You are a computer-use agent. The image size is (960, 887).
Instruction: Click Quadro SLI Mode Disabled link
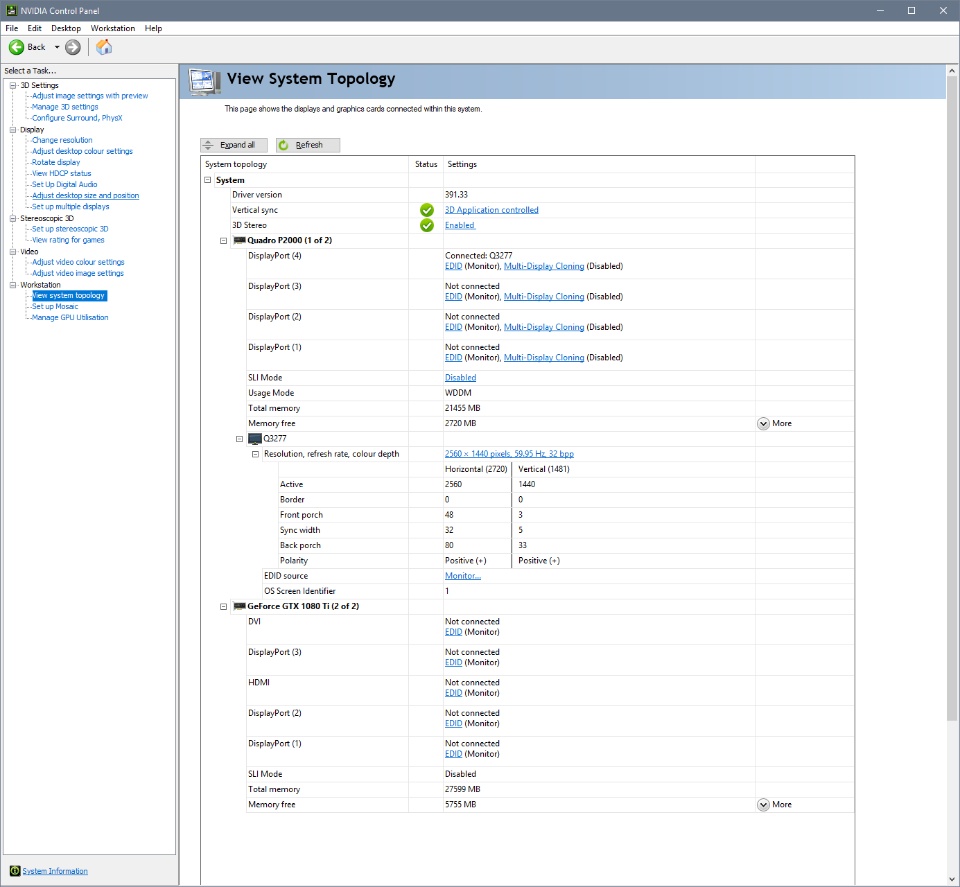pyautogui.click(x=460, y=378)
